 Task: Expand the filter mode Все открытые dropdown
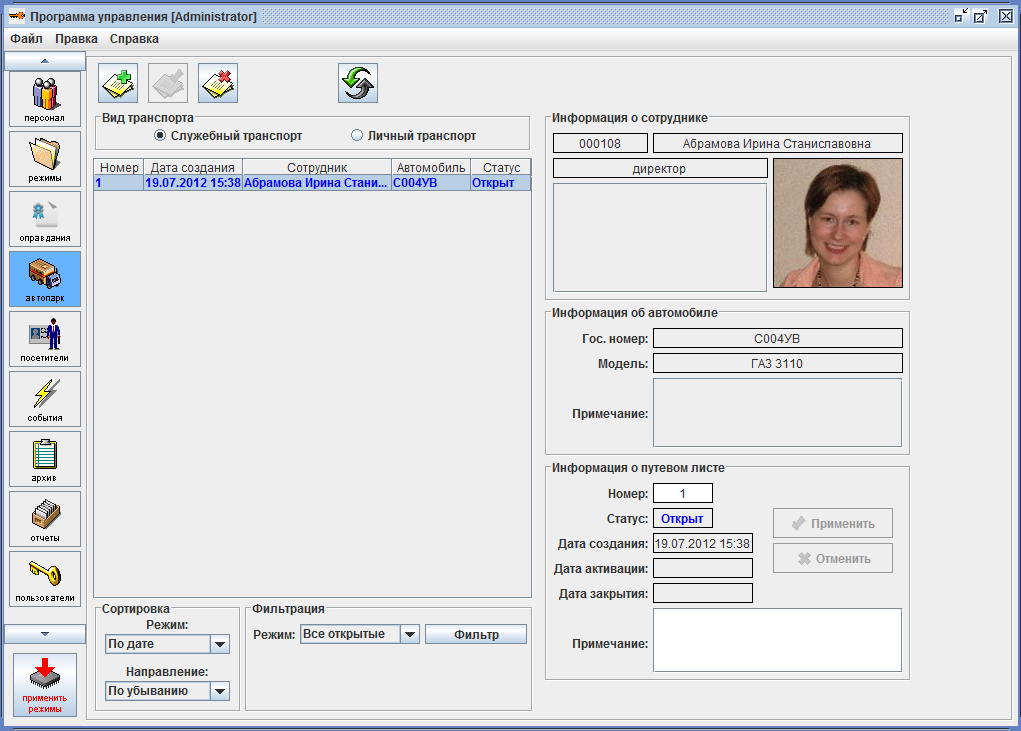pos(409,634)
